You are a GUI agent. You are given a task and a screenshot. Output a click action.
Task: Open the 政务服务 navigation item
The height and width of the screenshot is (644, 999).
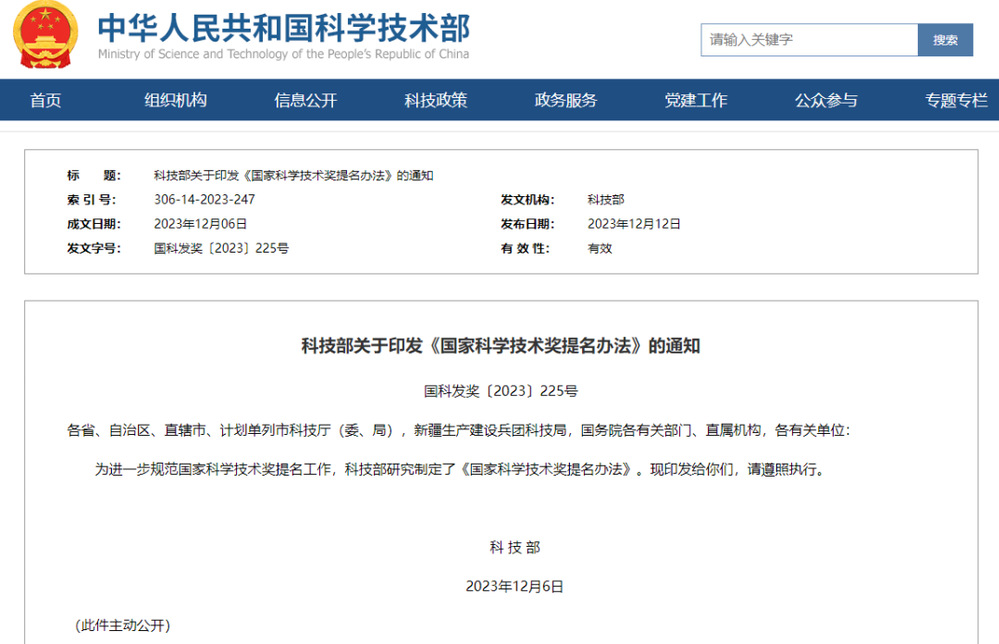click(566, 100)
